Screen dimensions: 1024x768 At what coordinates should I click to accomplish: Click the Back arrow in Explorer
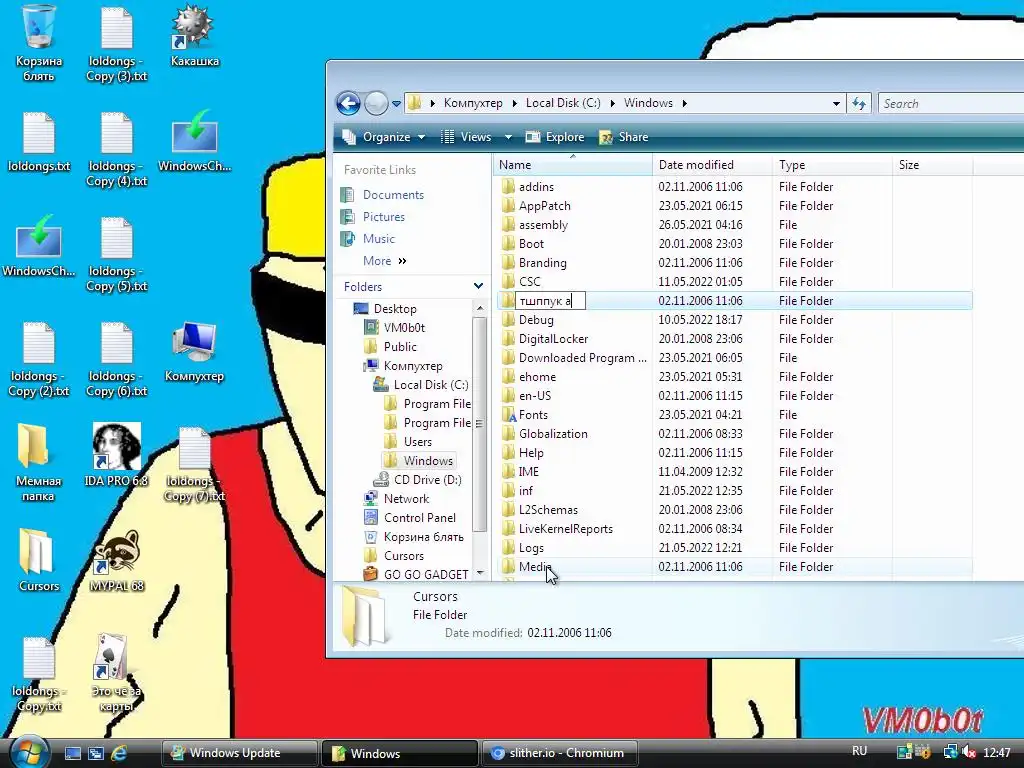click(348, 103)
